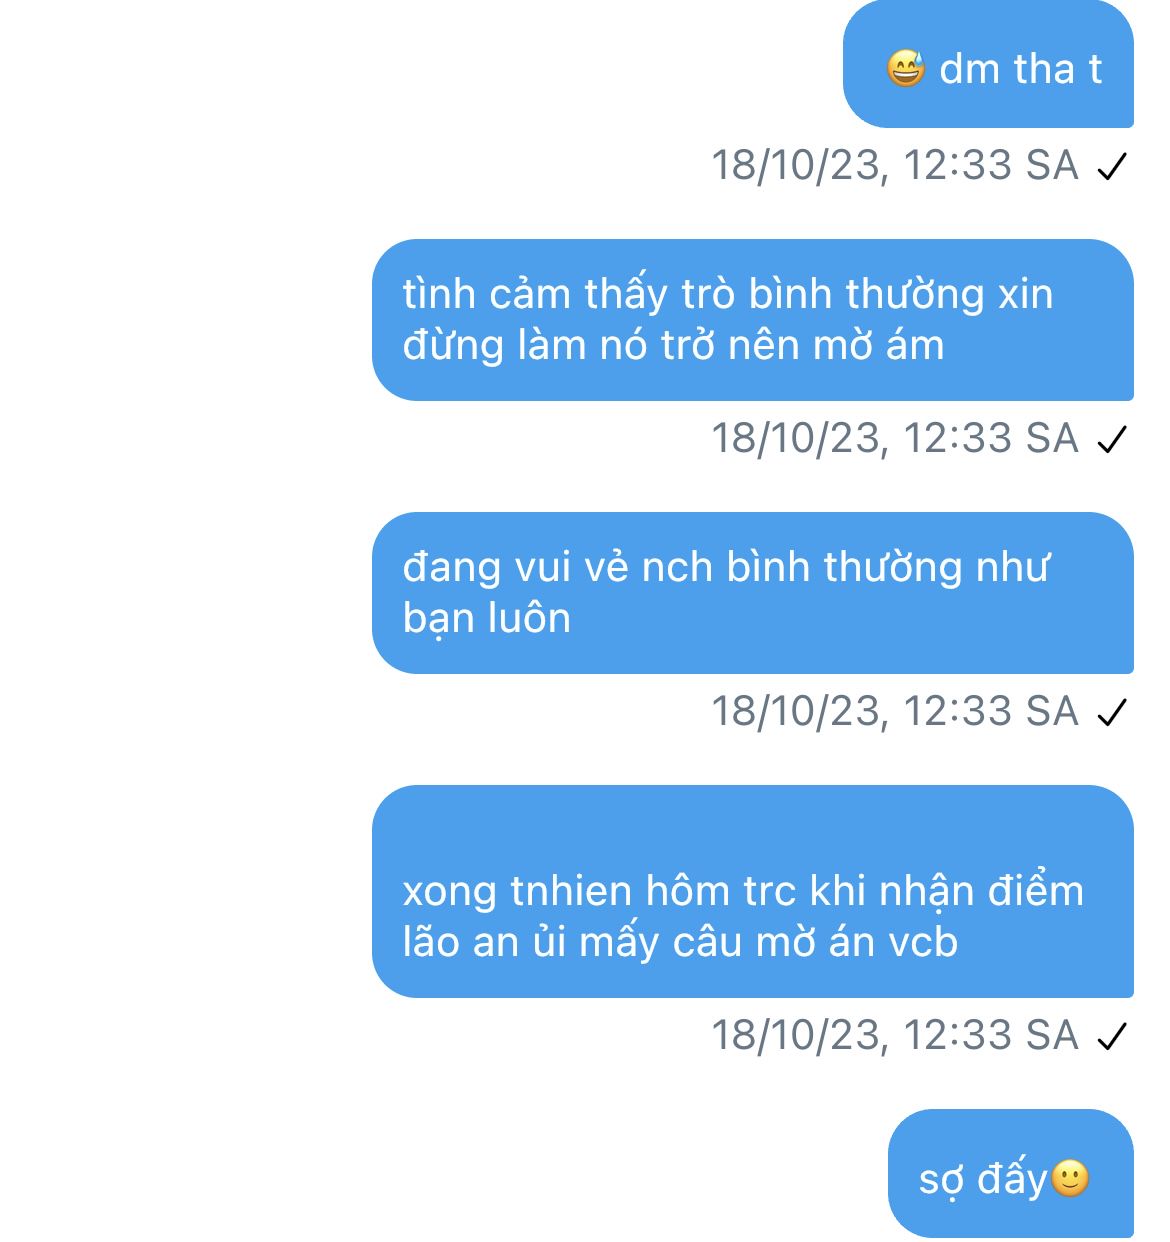The image size is (1170, 1242).
Task: Click the checkmark under "tình cảm thầy trò" message
Action: tap(1112, 439)
